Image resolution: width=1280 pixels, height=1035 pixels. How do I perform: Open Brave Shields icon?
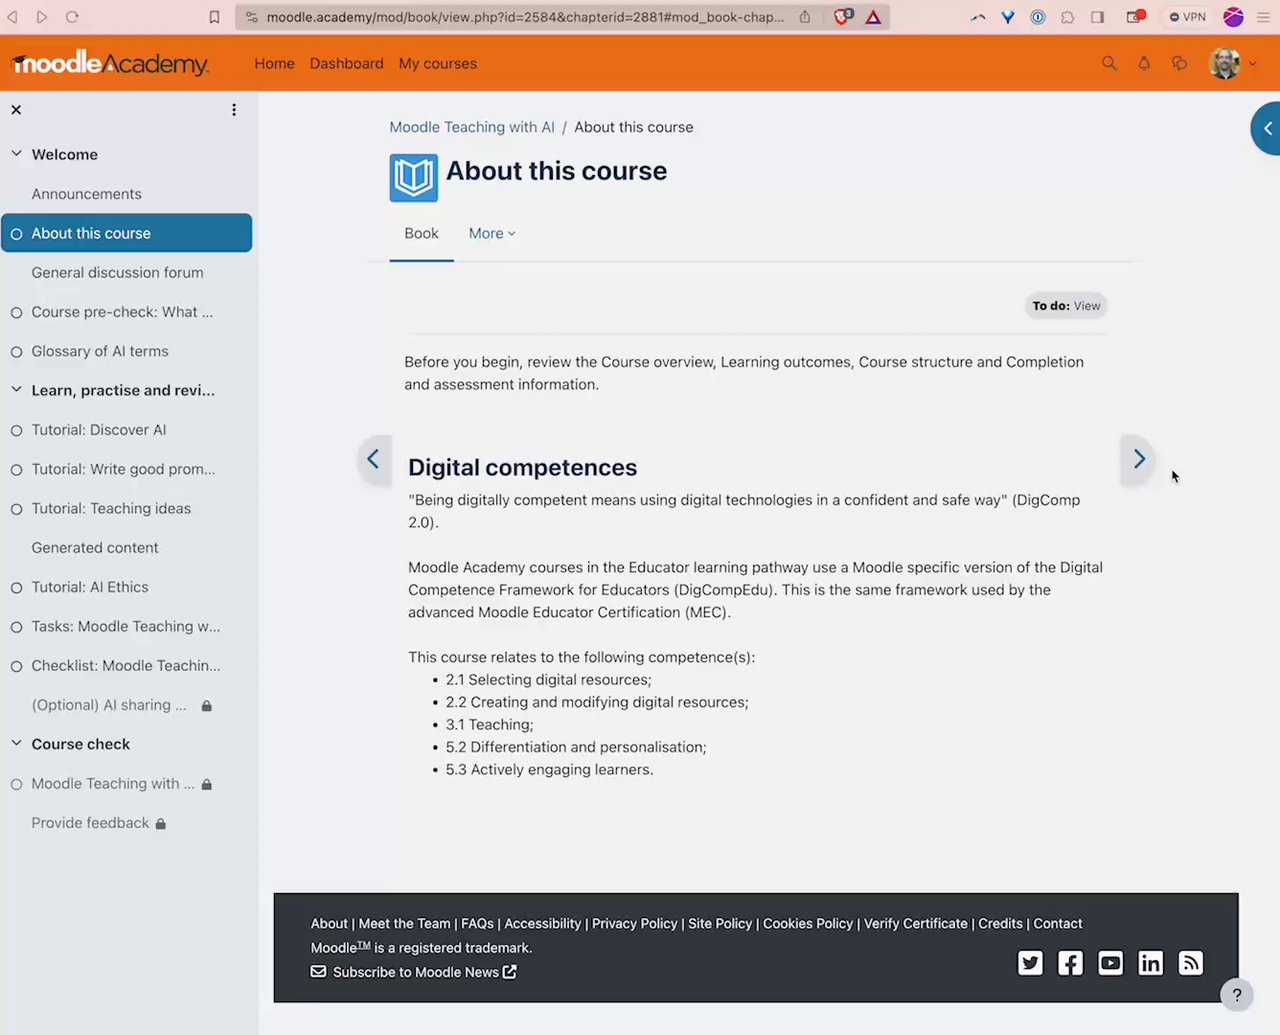[x=843, y=17]
